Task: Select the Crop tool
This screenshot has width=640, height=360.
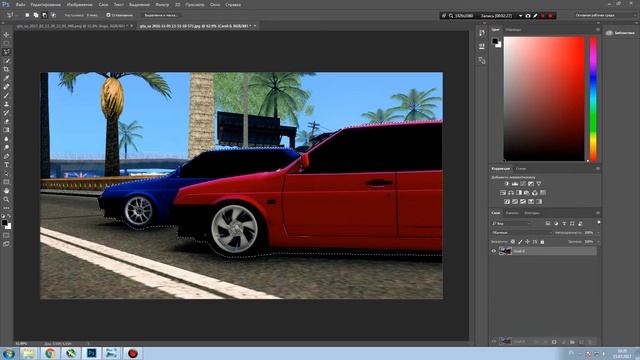Action: click(x=7, y=69)
